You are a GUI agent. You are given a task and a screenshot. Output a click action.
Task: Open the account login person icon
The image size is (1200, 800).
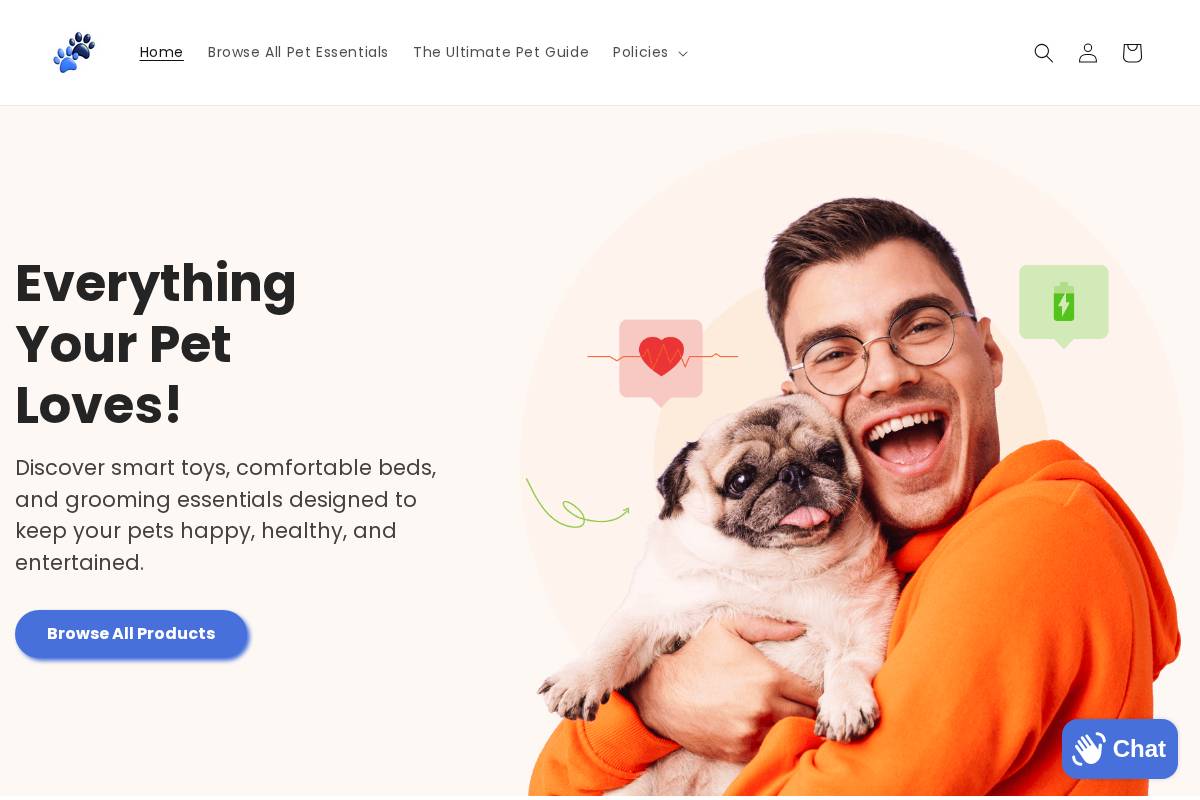(x=1088, y=53)
